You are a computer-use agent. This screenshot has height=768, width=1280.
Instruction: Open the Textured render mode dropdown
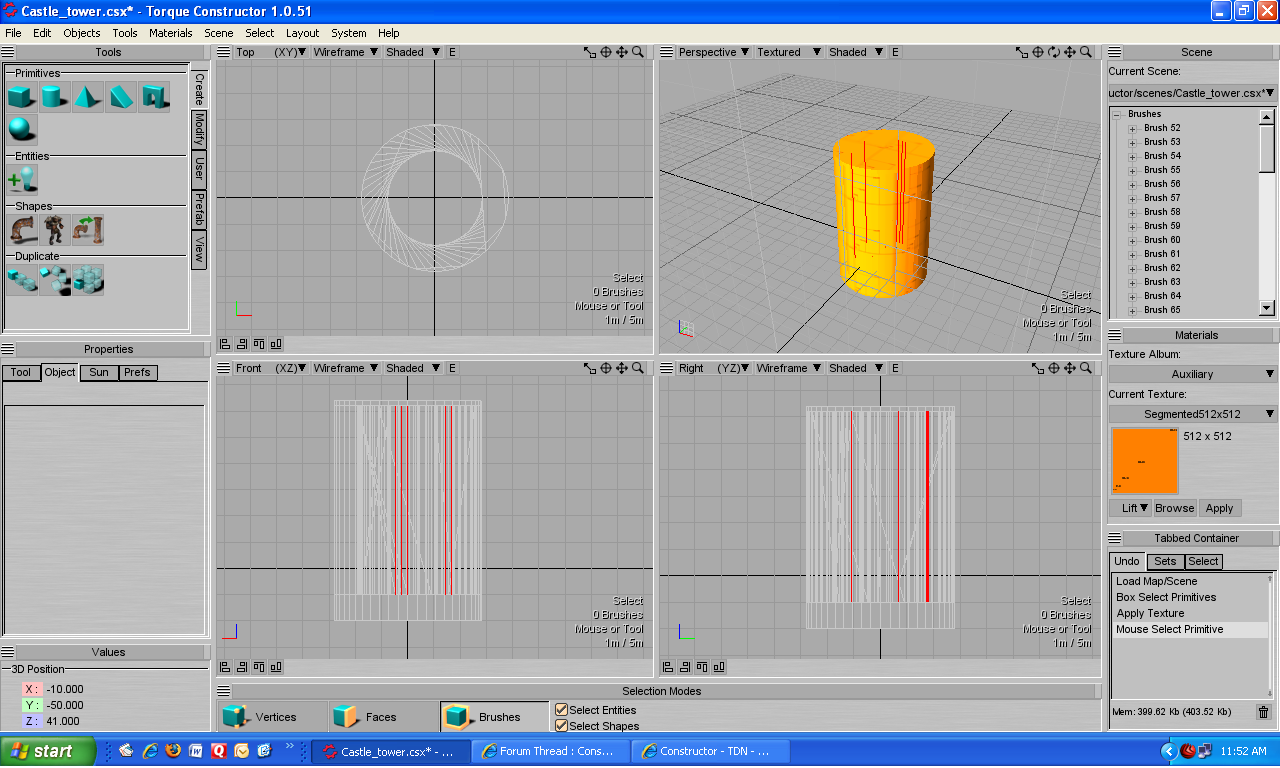click(788, 52)
